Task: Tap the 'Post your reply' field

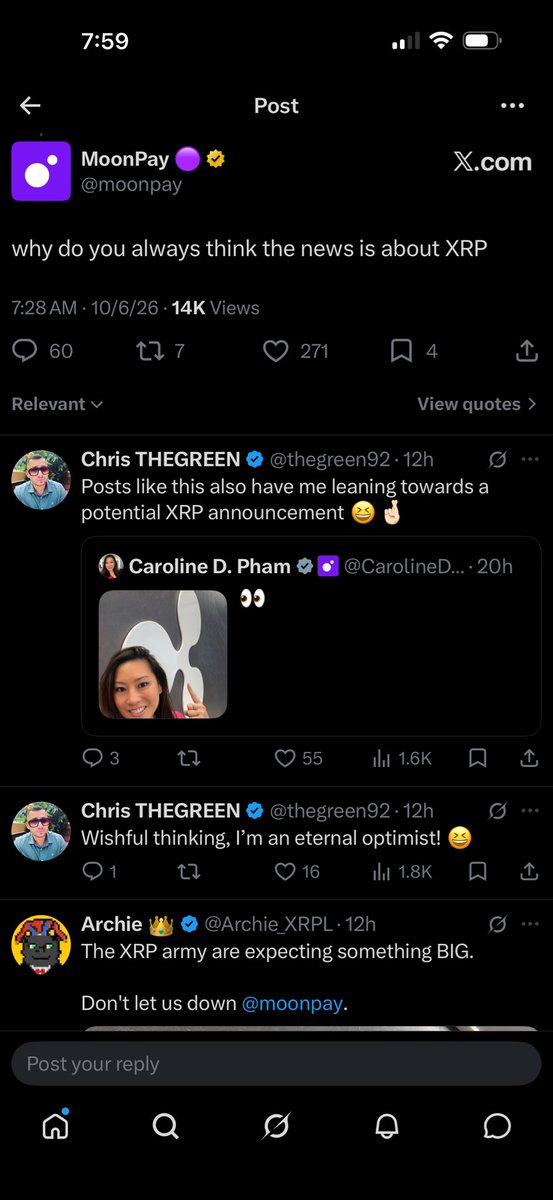Action: 276,1064
